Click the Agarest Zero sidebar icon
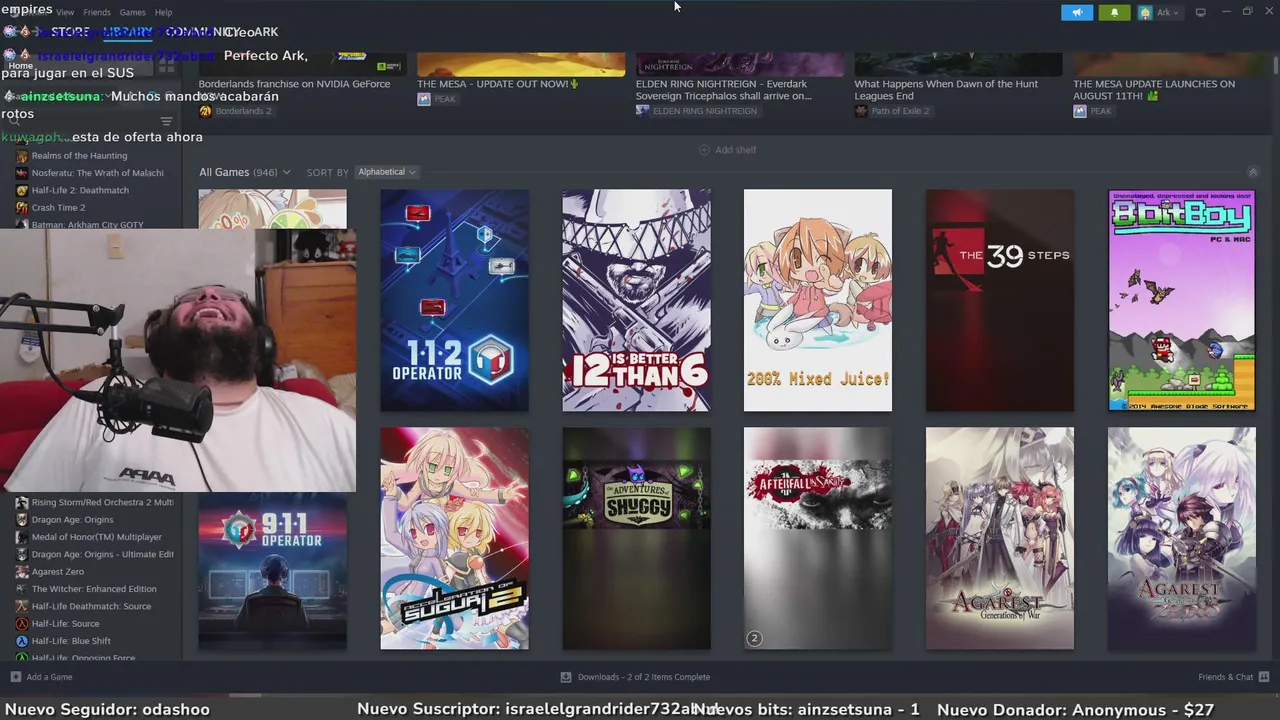1280x720 pixels. coord(22,572)
